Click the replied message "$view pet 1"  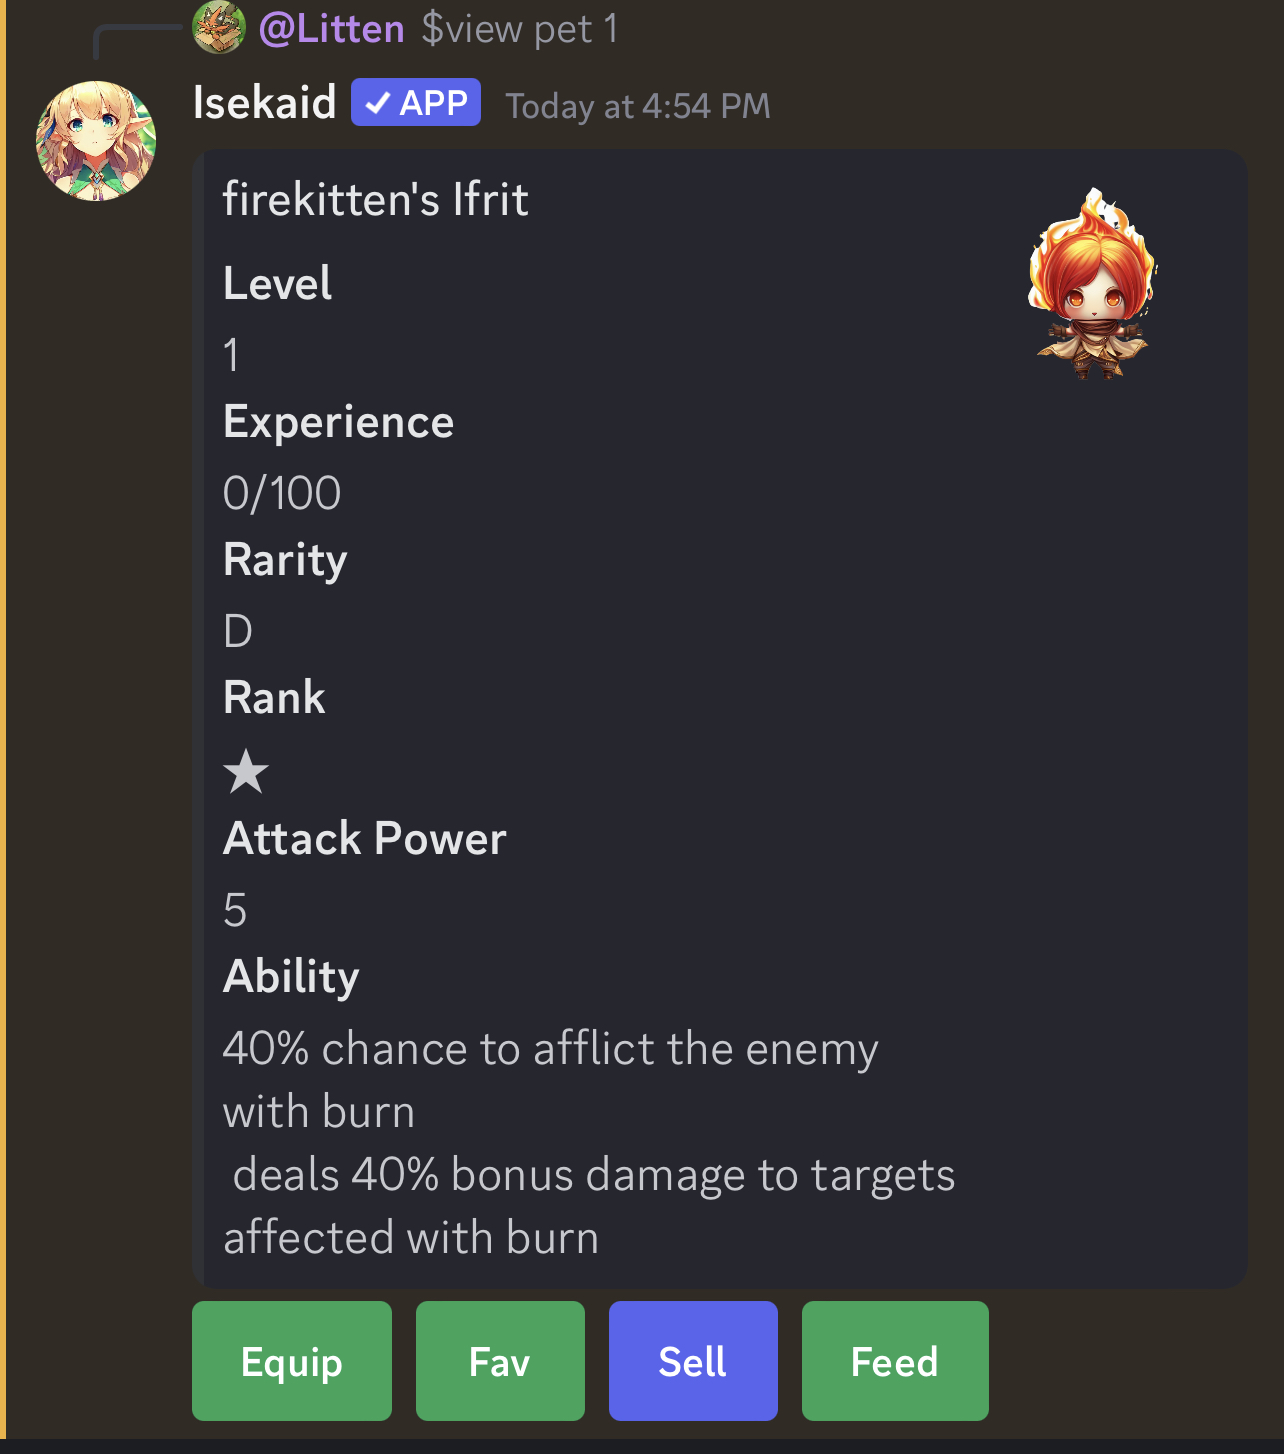[x=519, y=29]
